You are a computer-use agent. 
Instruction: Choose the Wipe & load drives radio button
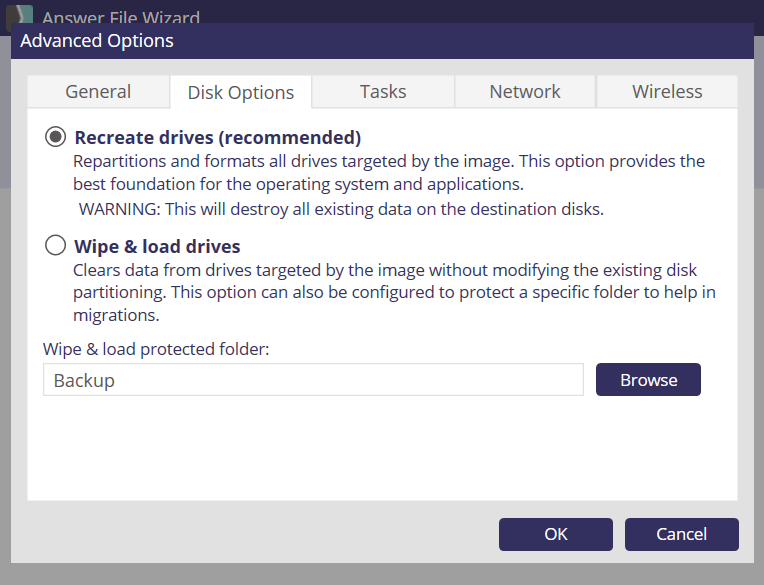point(56,246)
